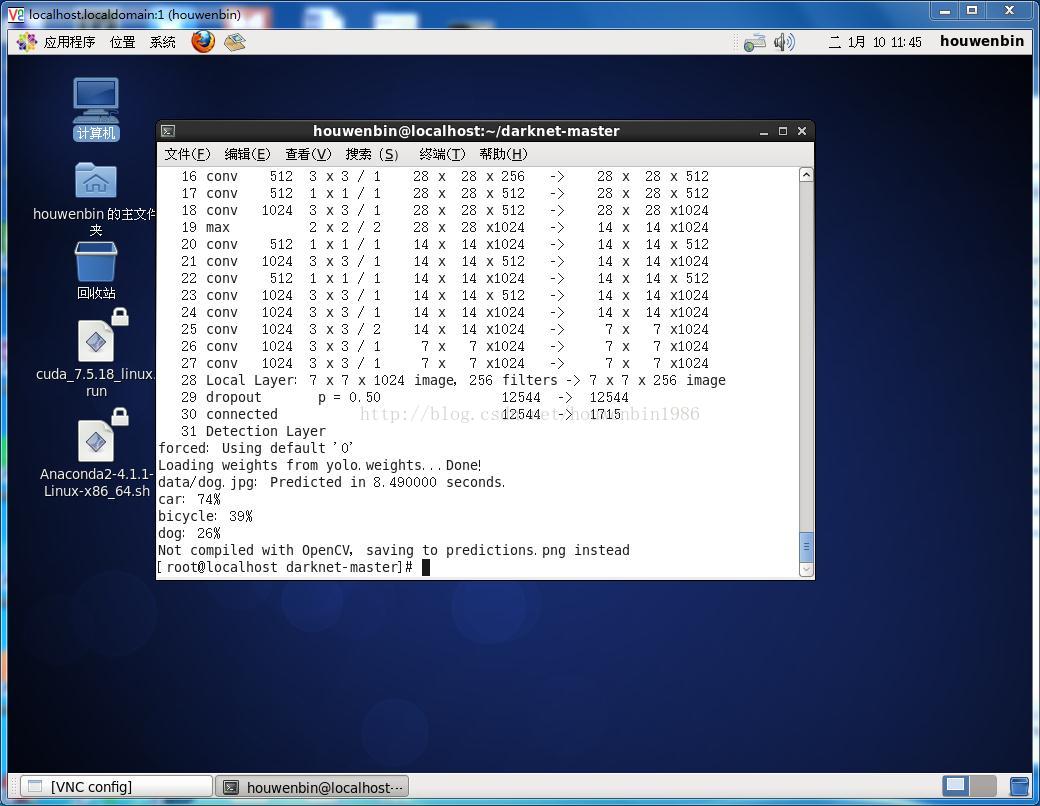Click the 'car: 74%' output line
Image resolution: width=1040 pixels, height=806 pixels.
point(189,499)
